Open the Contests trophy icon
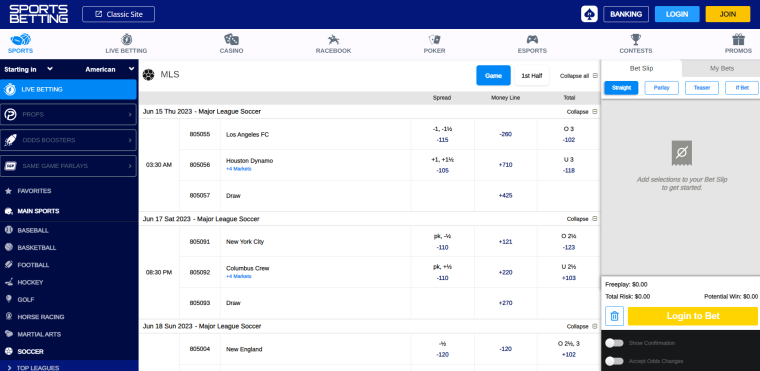Screen dimensions: 760x371 635,39
